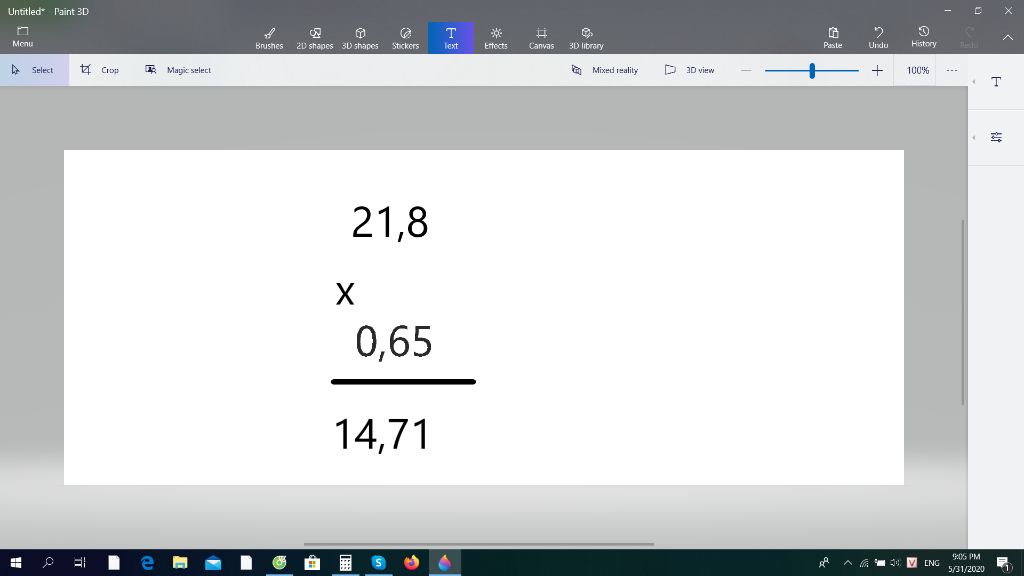Image resolution: width=1024 pixels, height=576 pixels.
Task: Click the result 14,71 on canvas
Action: click(382, 434)
